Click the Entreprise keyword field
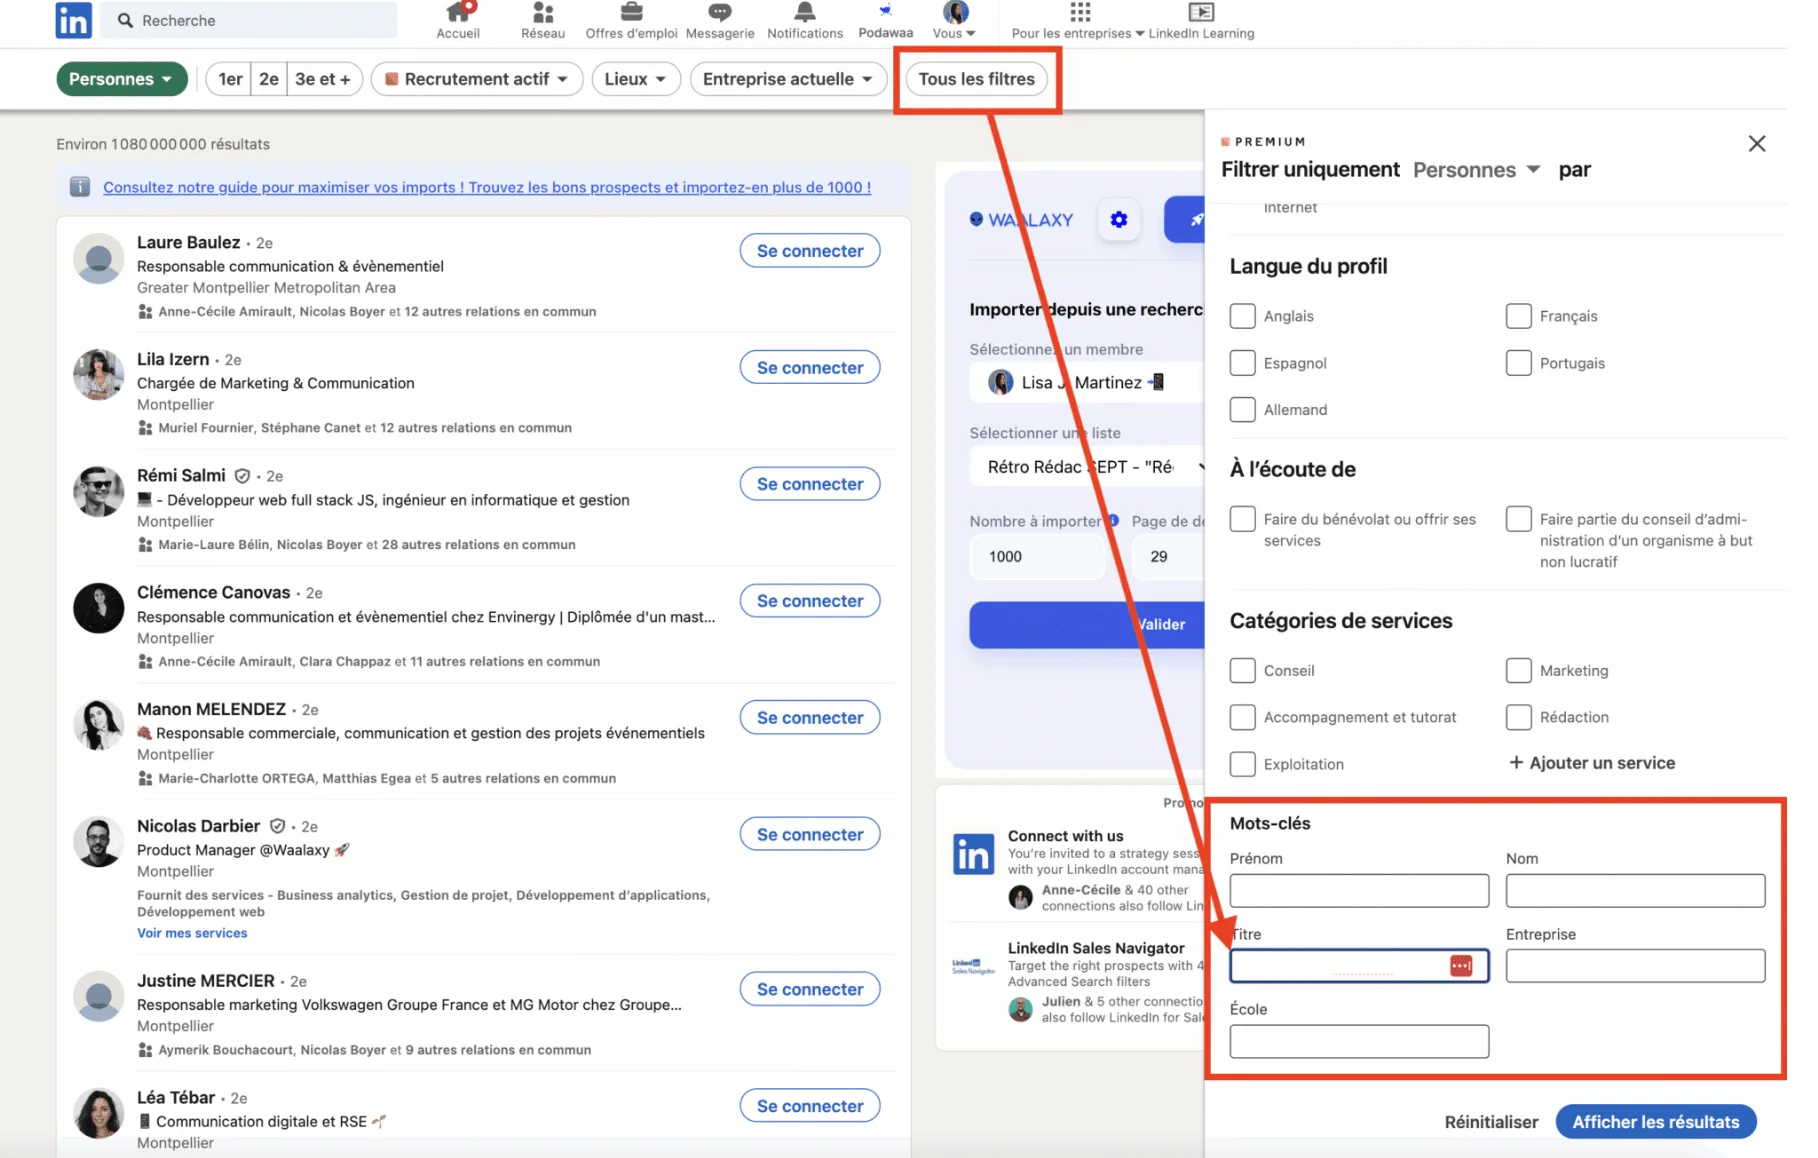This screenshot has height=1158, width=1818. point(1635,966)
